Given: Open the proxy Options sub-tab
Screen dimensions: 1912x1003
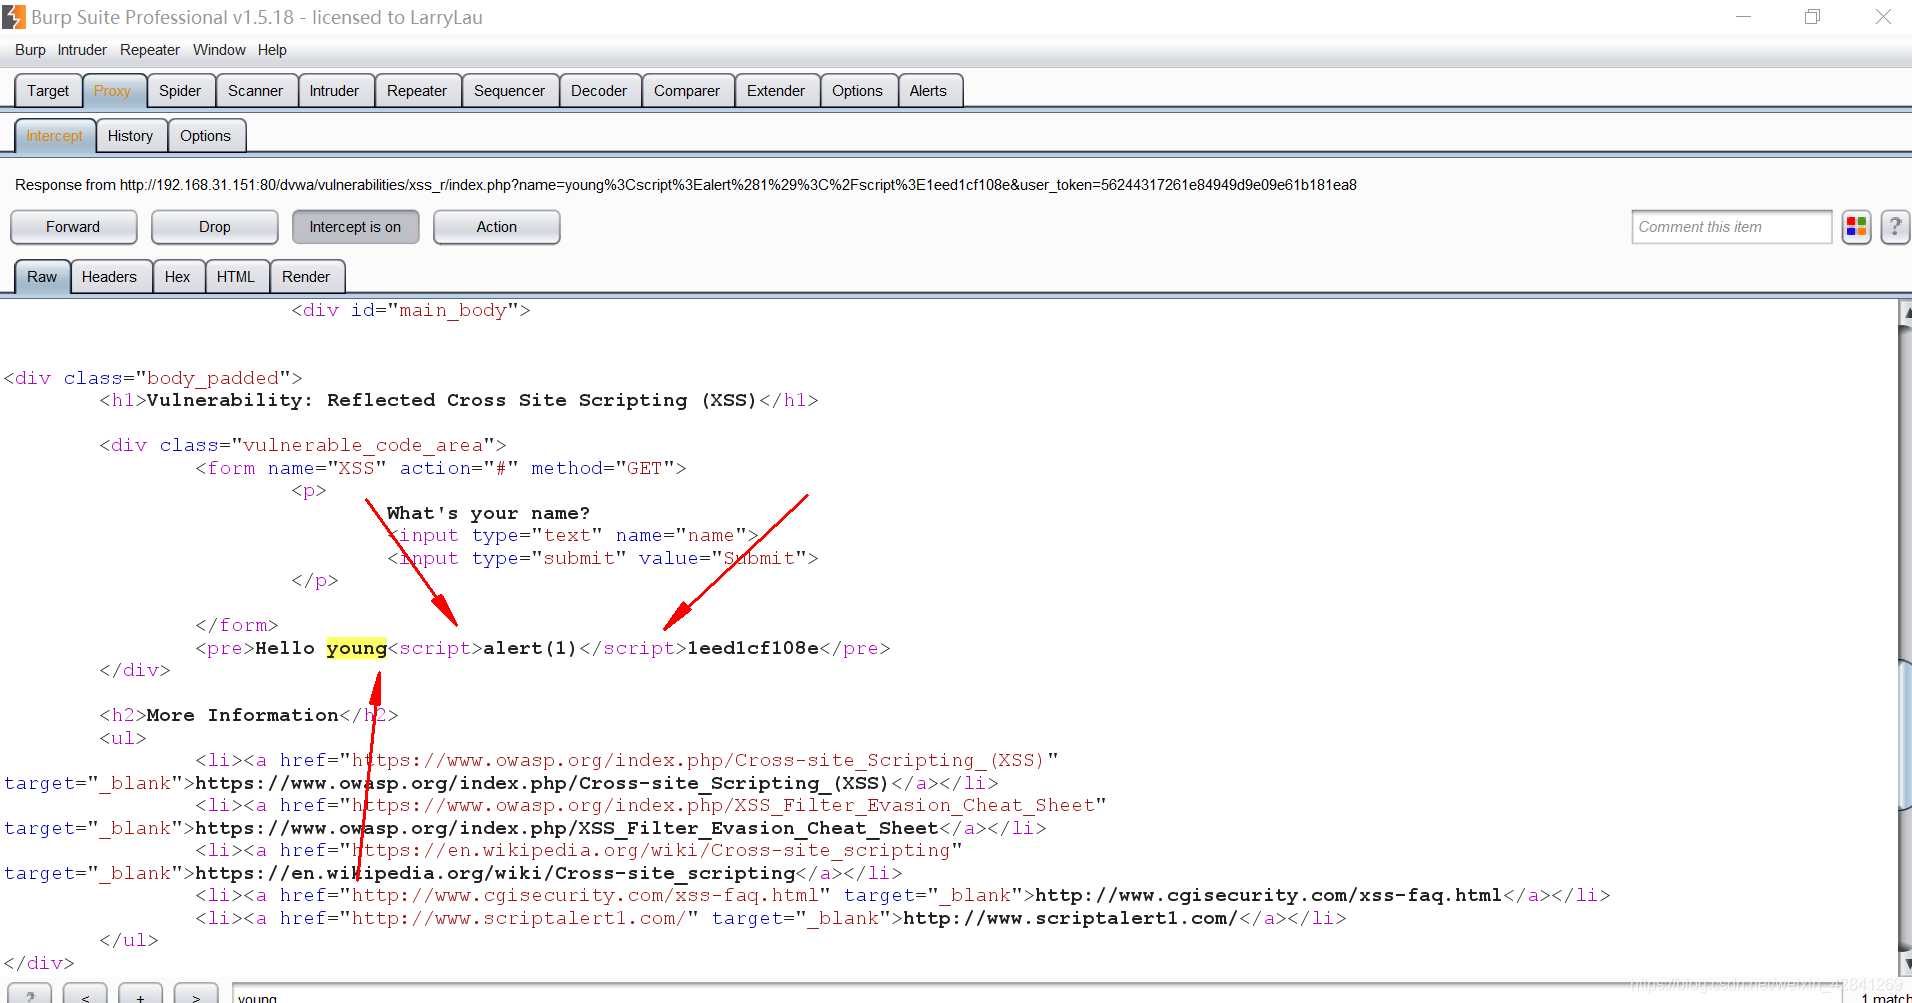Looking at the screenshot, I should pyautogui.click(x=205, y=136).
